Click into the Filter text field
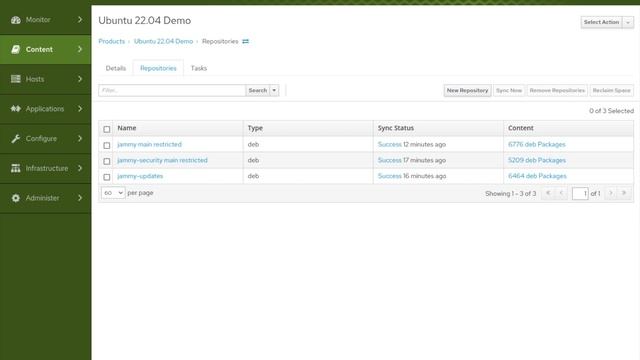 coord(172,90)
